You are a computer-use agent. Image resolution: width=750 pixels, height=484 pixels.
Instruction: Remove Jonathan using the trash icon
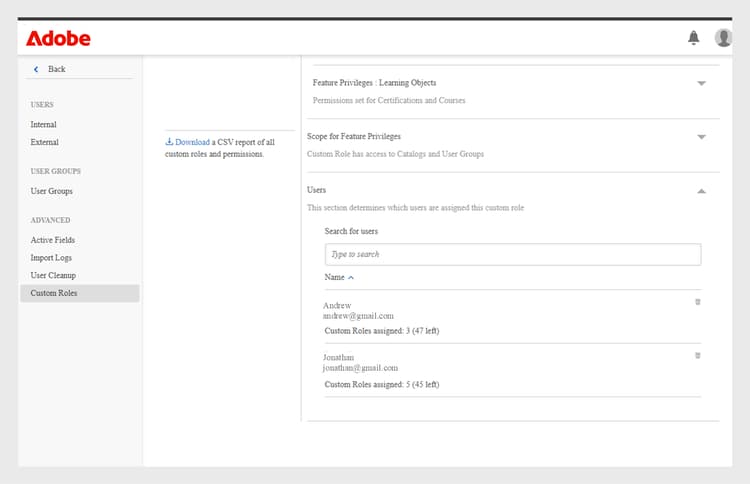click(x=698, y=355)
